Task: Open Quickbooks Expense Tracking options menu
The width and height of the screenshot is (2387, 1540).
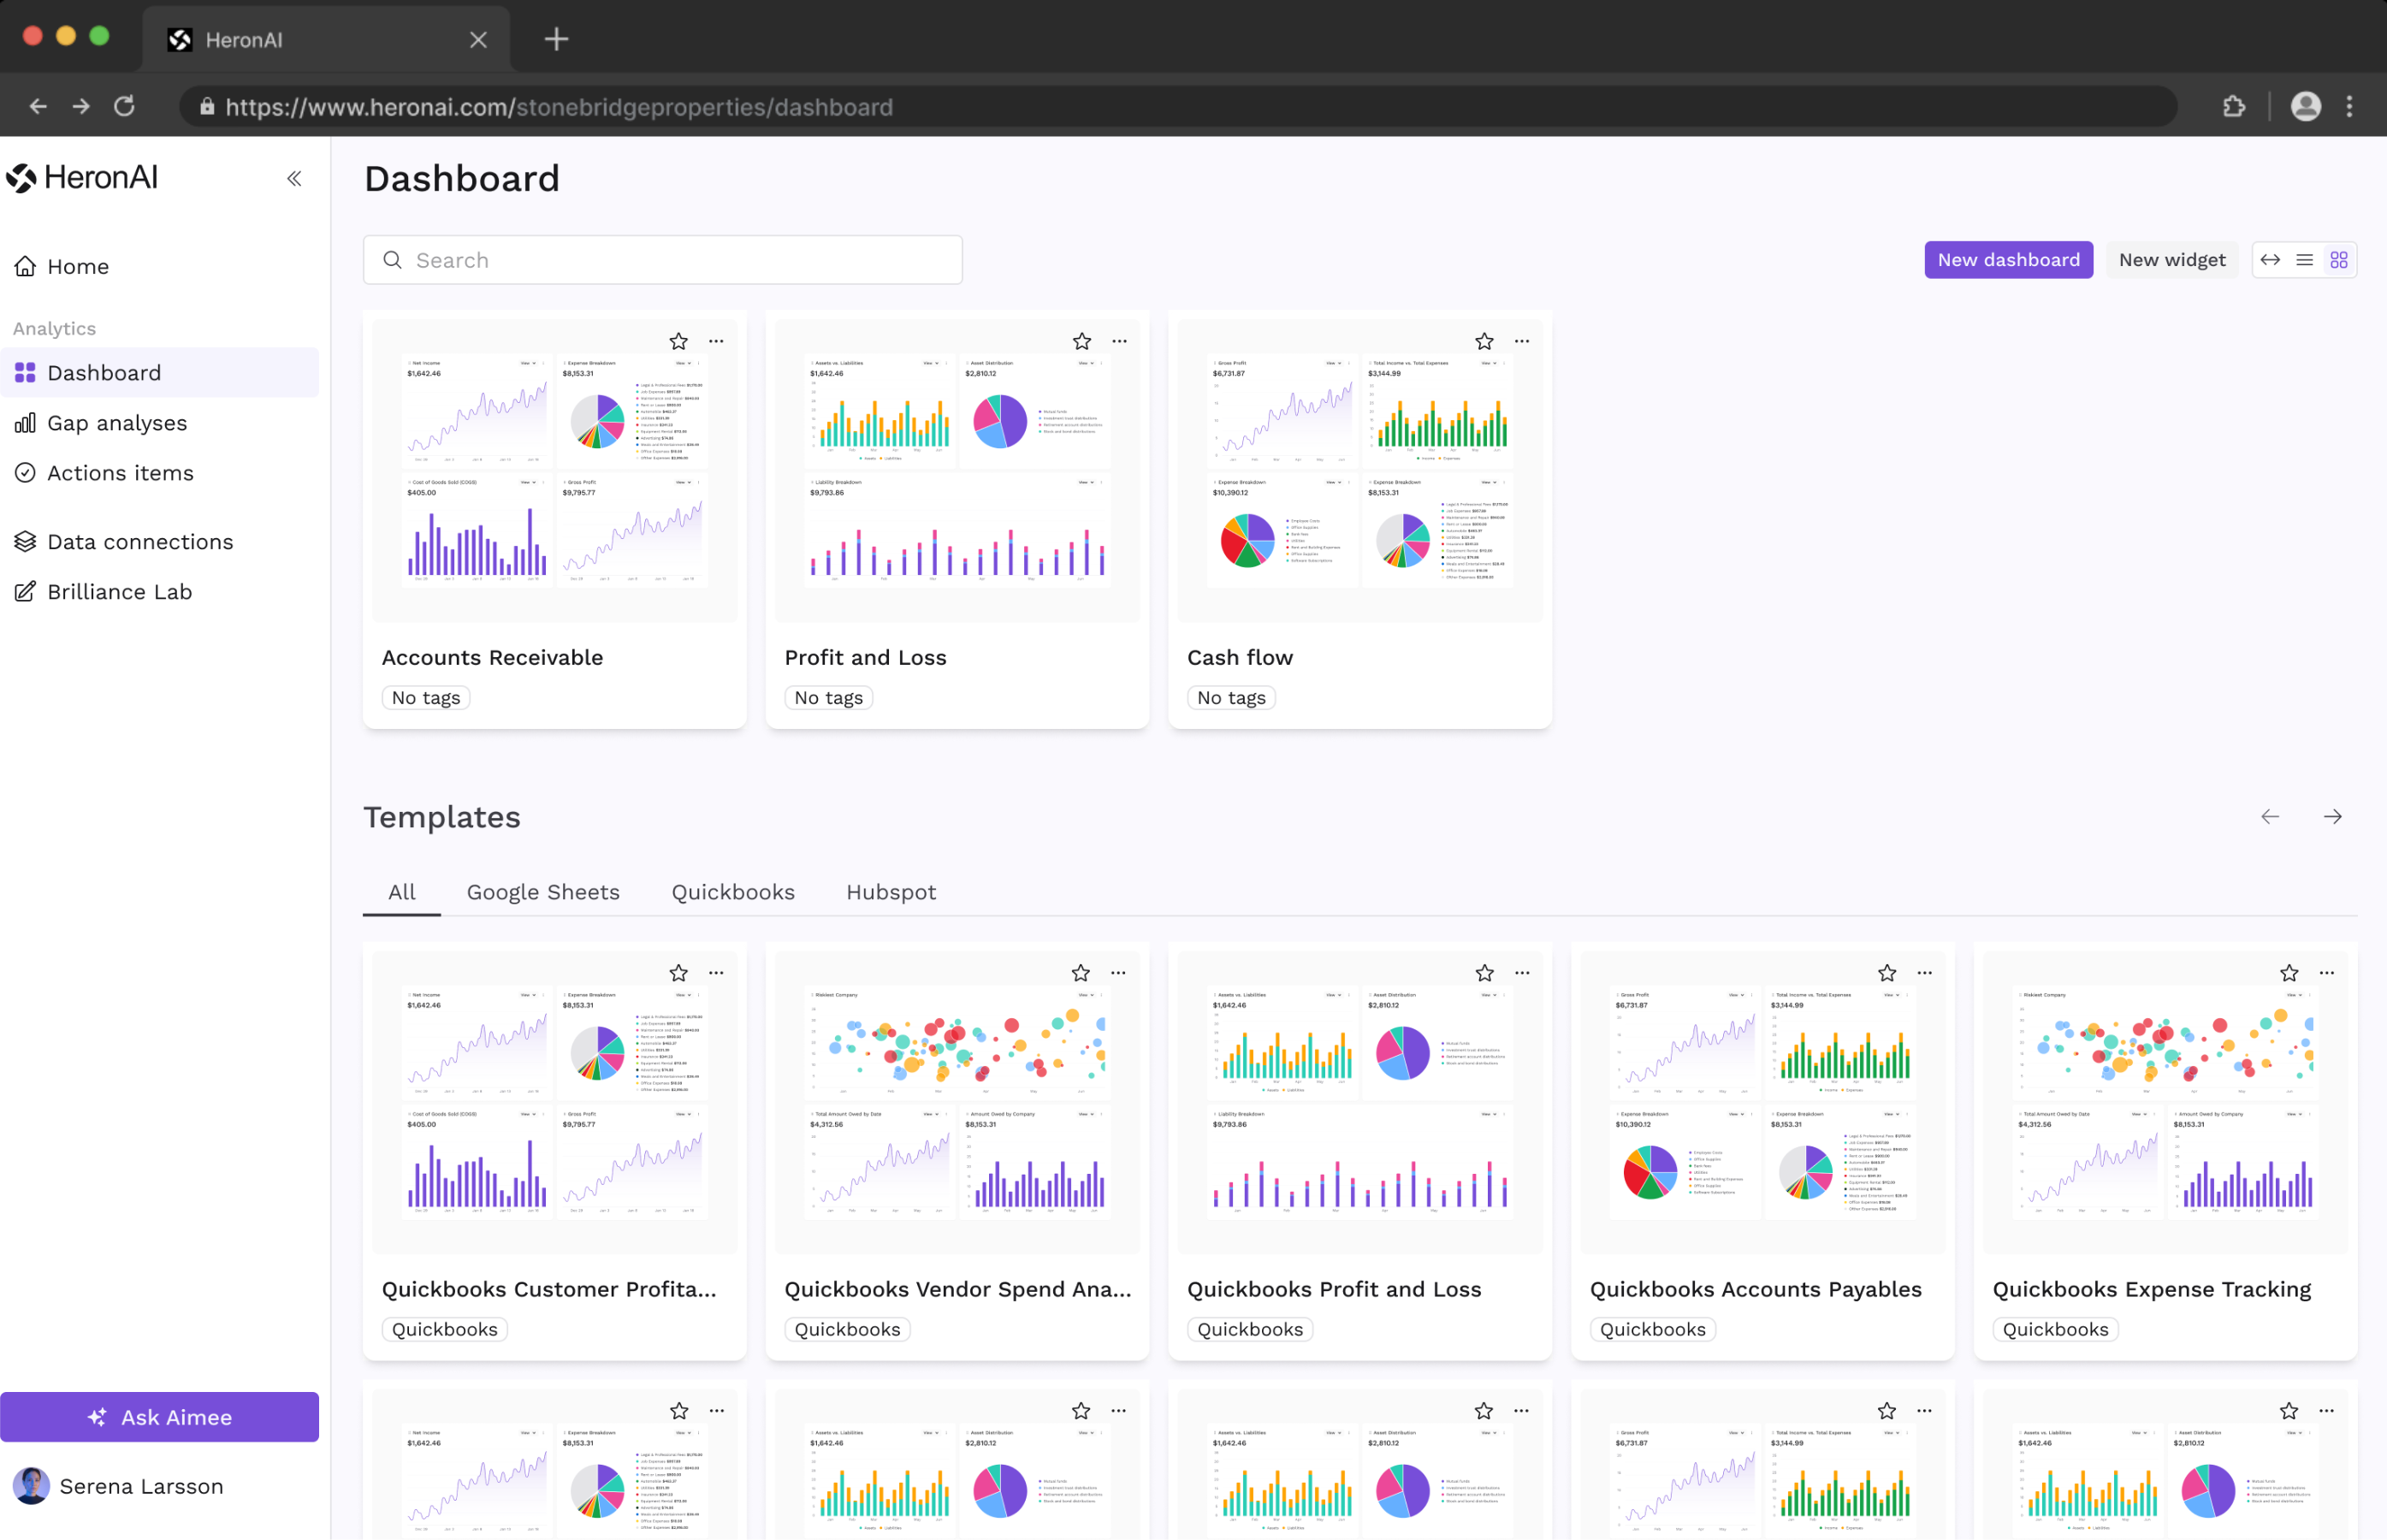Action: 2326,973
